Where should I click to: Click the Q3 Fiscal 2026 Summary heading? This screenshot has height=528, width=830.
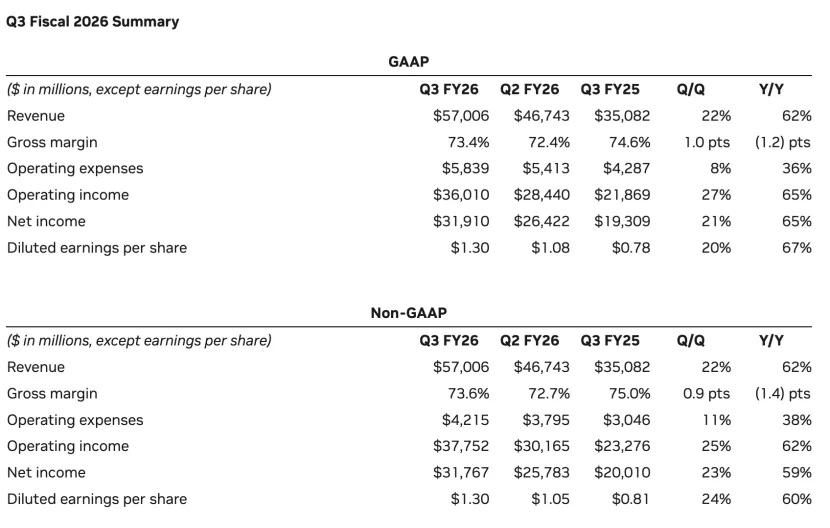[x=93, y=21]
